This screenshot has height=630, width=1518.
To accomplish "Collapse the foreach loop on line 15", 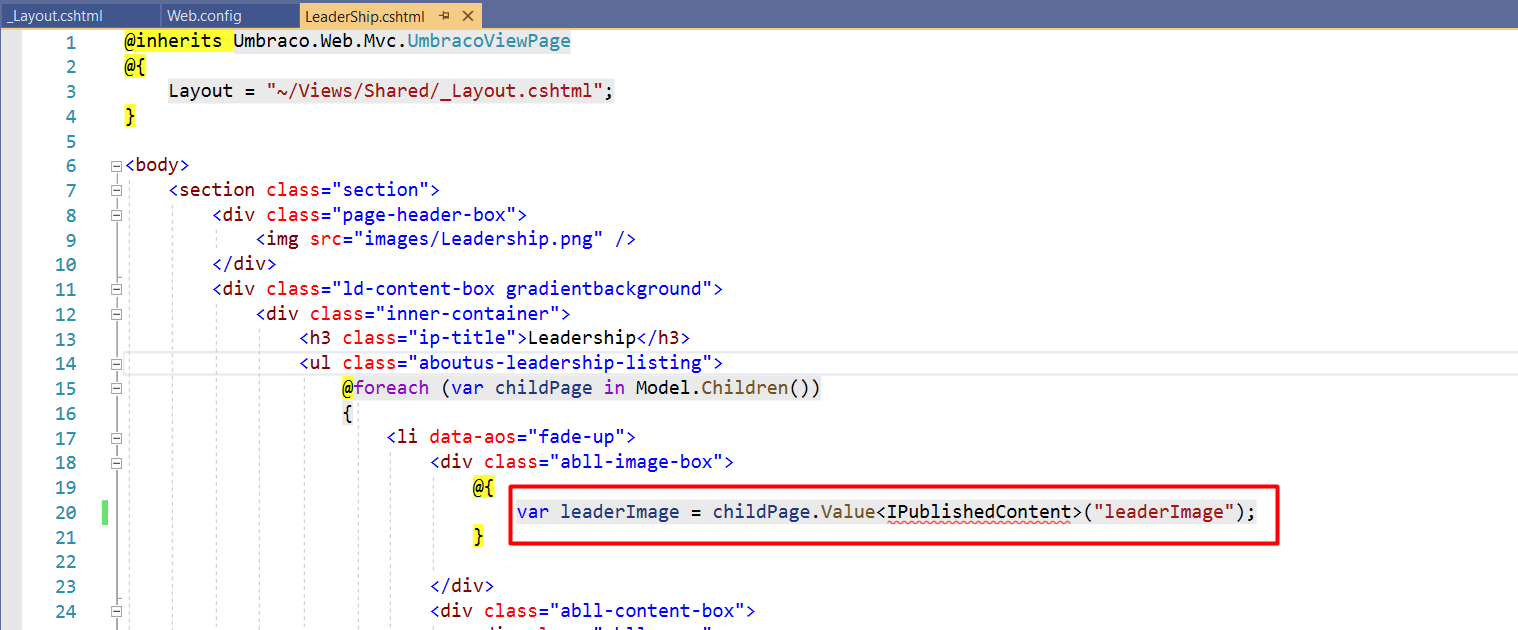I will pyautogui.click(x=117, y=389).
